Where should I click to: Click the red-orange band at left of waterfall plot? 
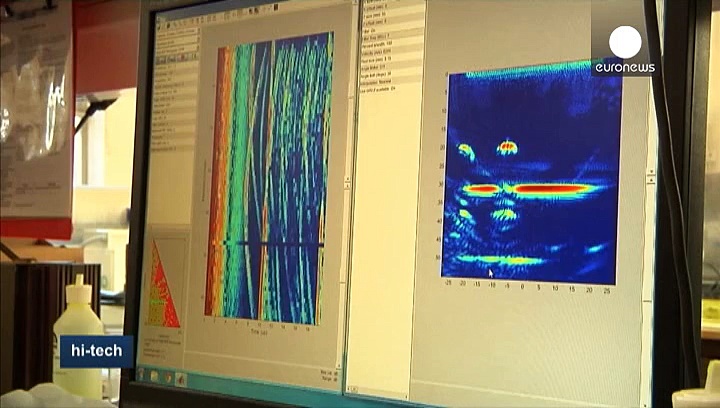coord(212,180)
